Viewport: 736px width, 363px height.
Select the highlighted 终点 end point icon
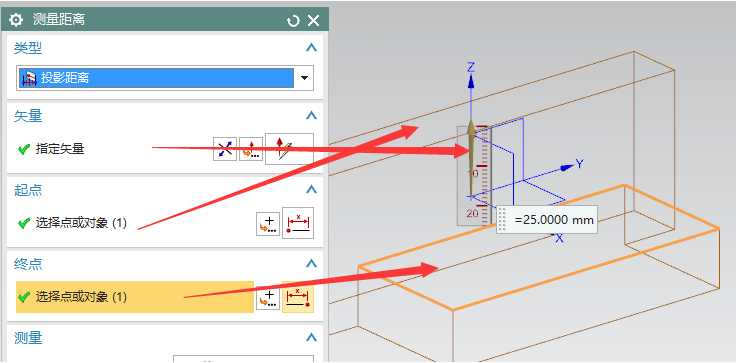298,297
